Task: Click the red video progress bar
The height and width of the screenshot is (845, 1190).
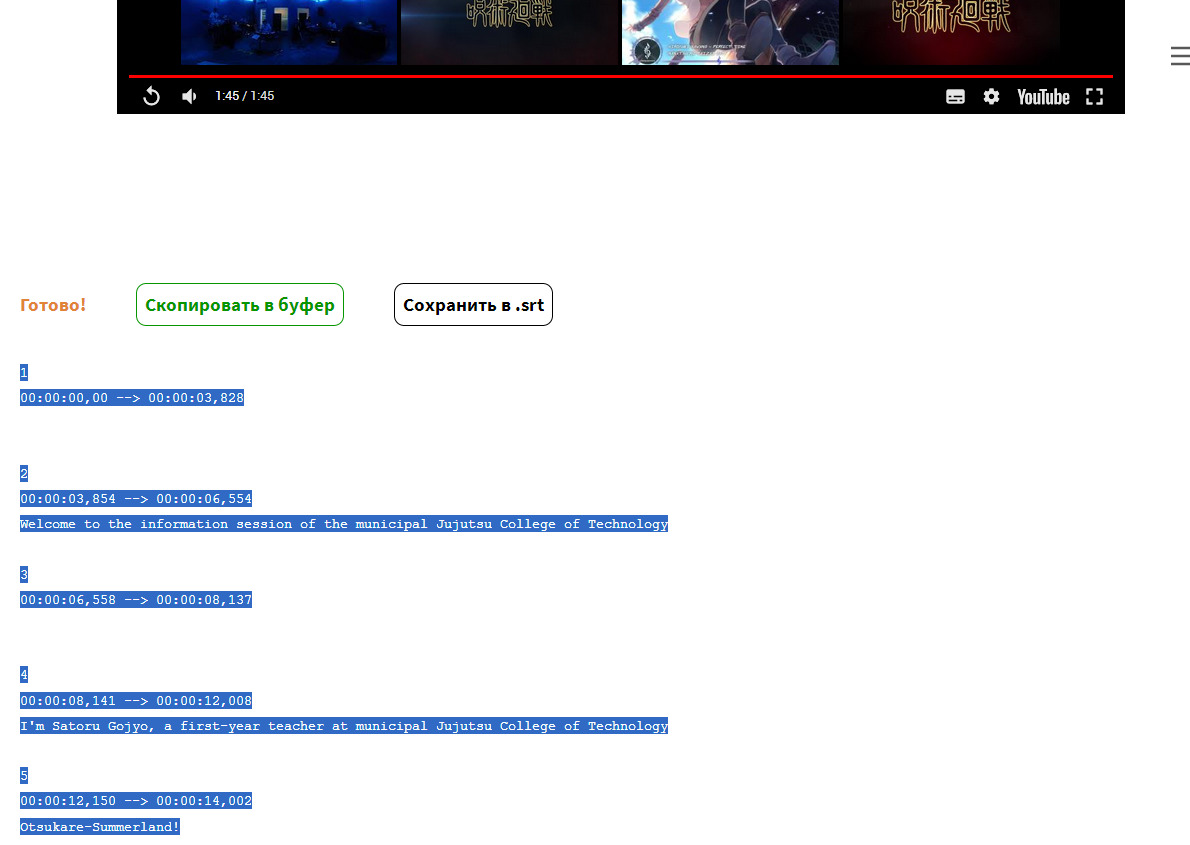Action: (x=620, y=76)
